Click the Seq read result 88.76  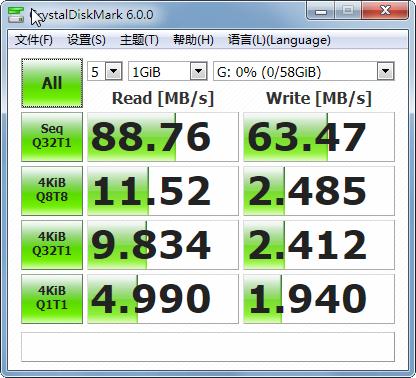pyautogui.click(x=163, y=137)
